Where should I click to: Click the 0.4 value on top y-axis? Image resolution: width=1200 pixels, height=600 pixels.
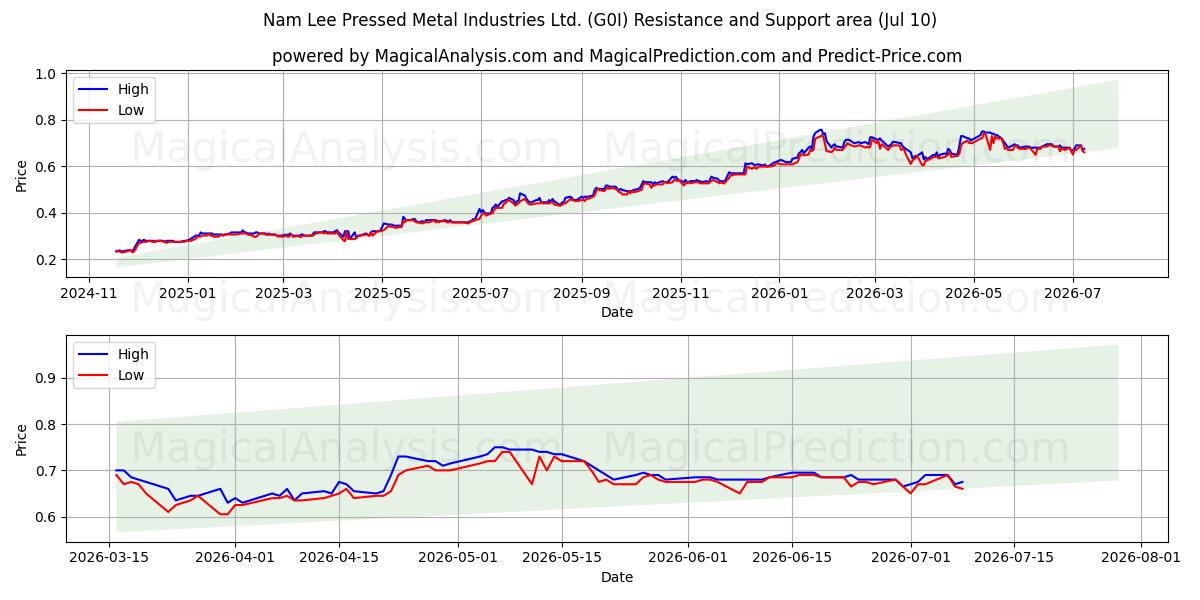click(46, 213)
